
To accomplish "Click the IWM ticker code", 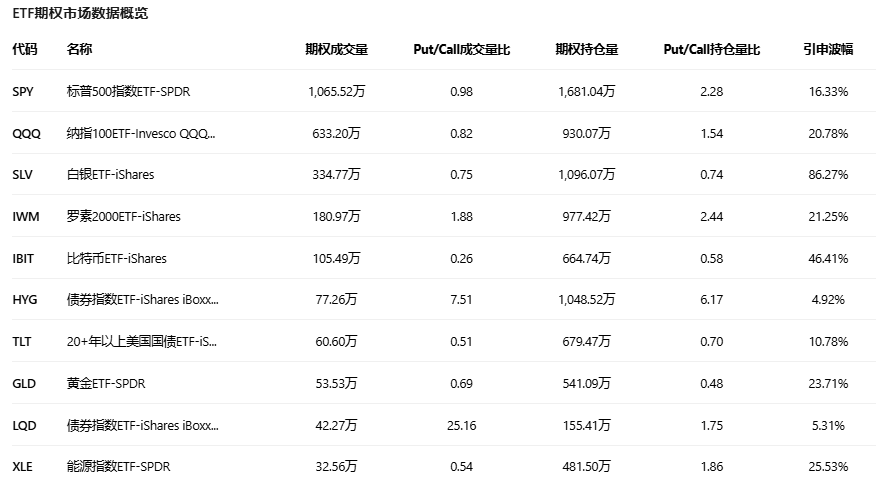I will point(25,216).
